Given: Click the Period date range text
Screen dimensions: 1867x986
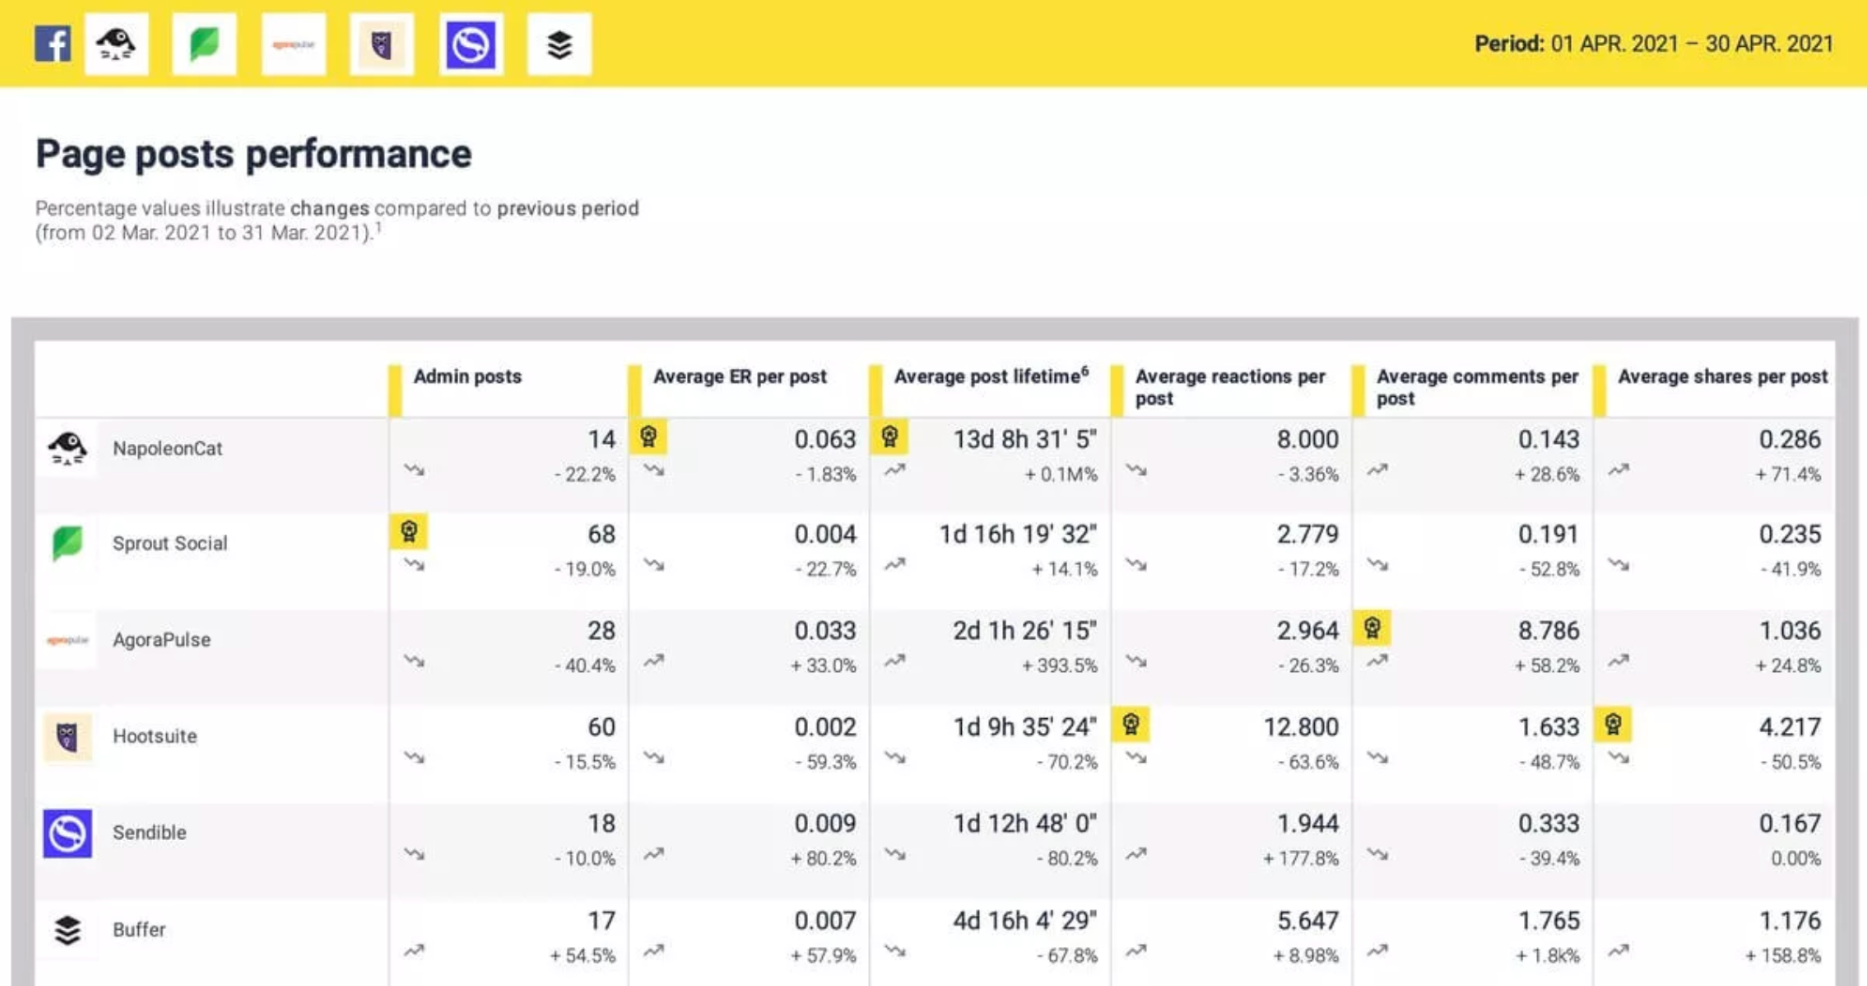Looking at the screenshot, I should coord(1654,44).
